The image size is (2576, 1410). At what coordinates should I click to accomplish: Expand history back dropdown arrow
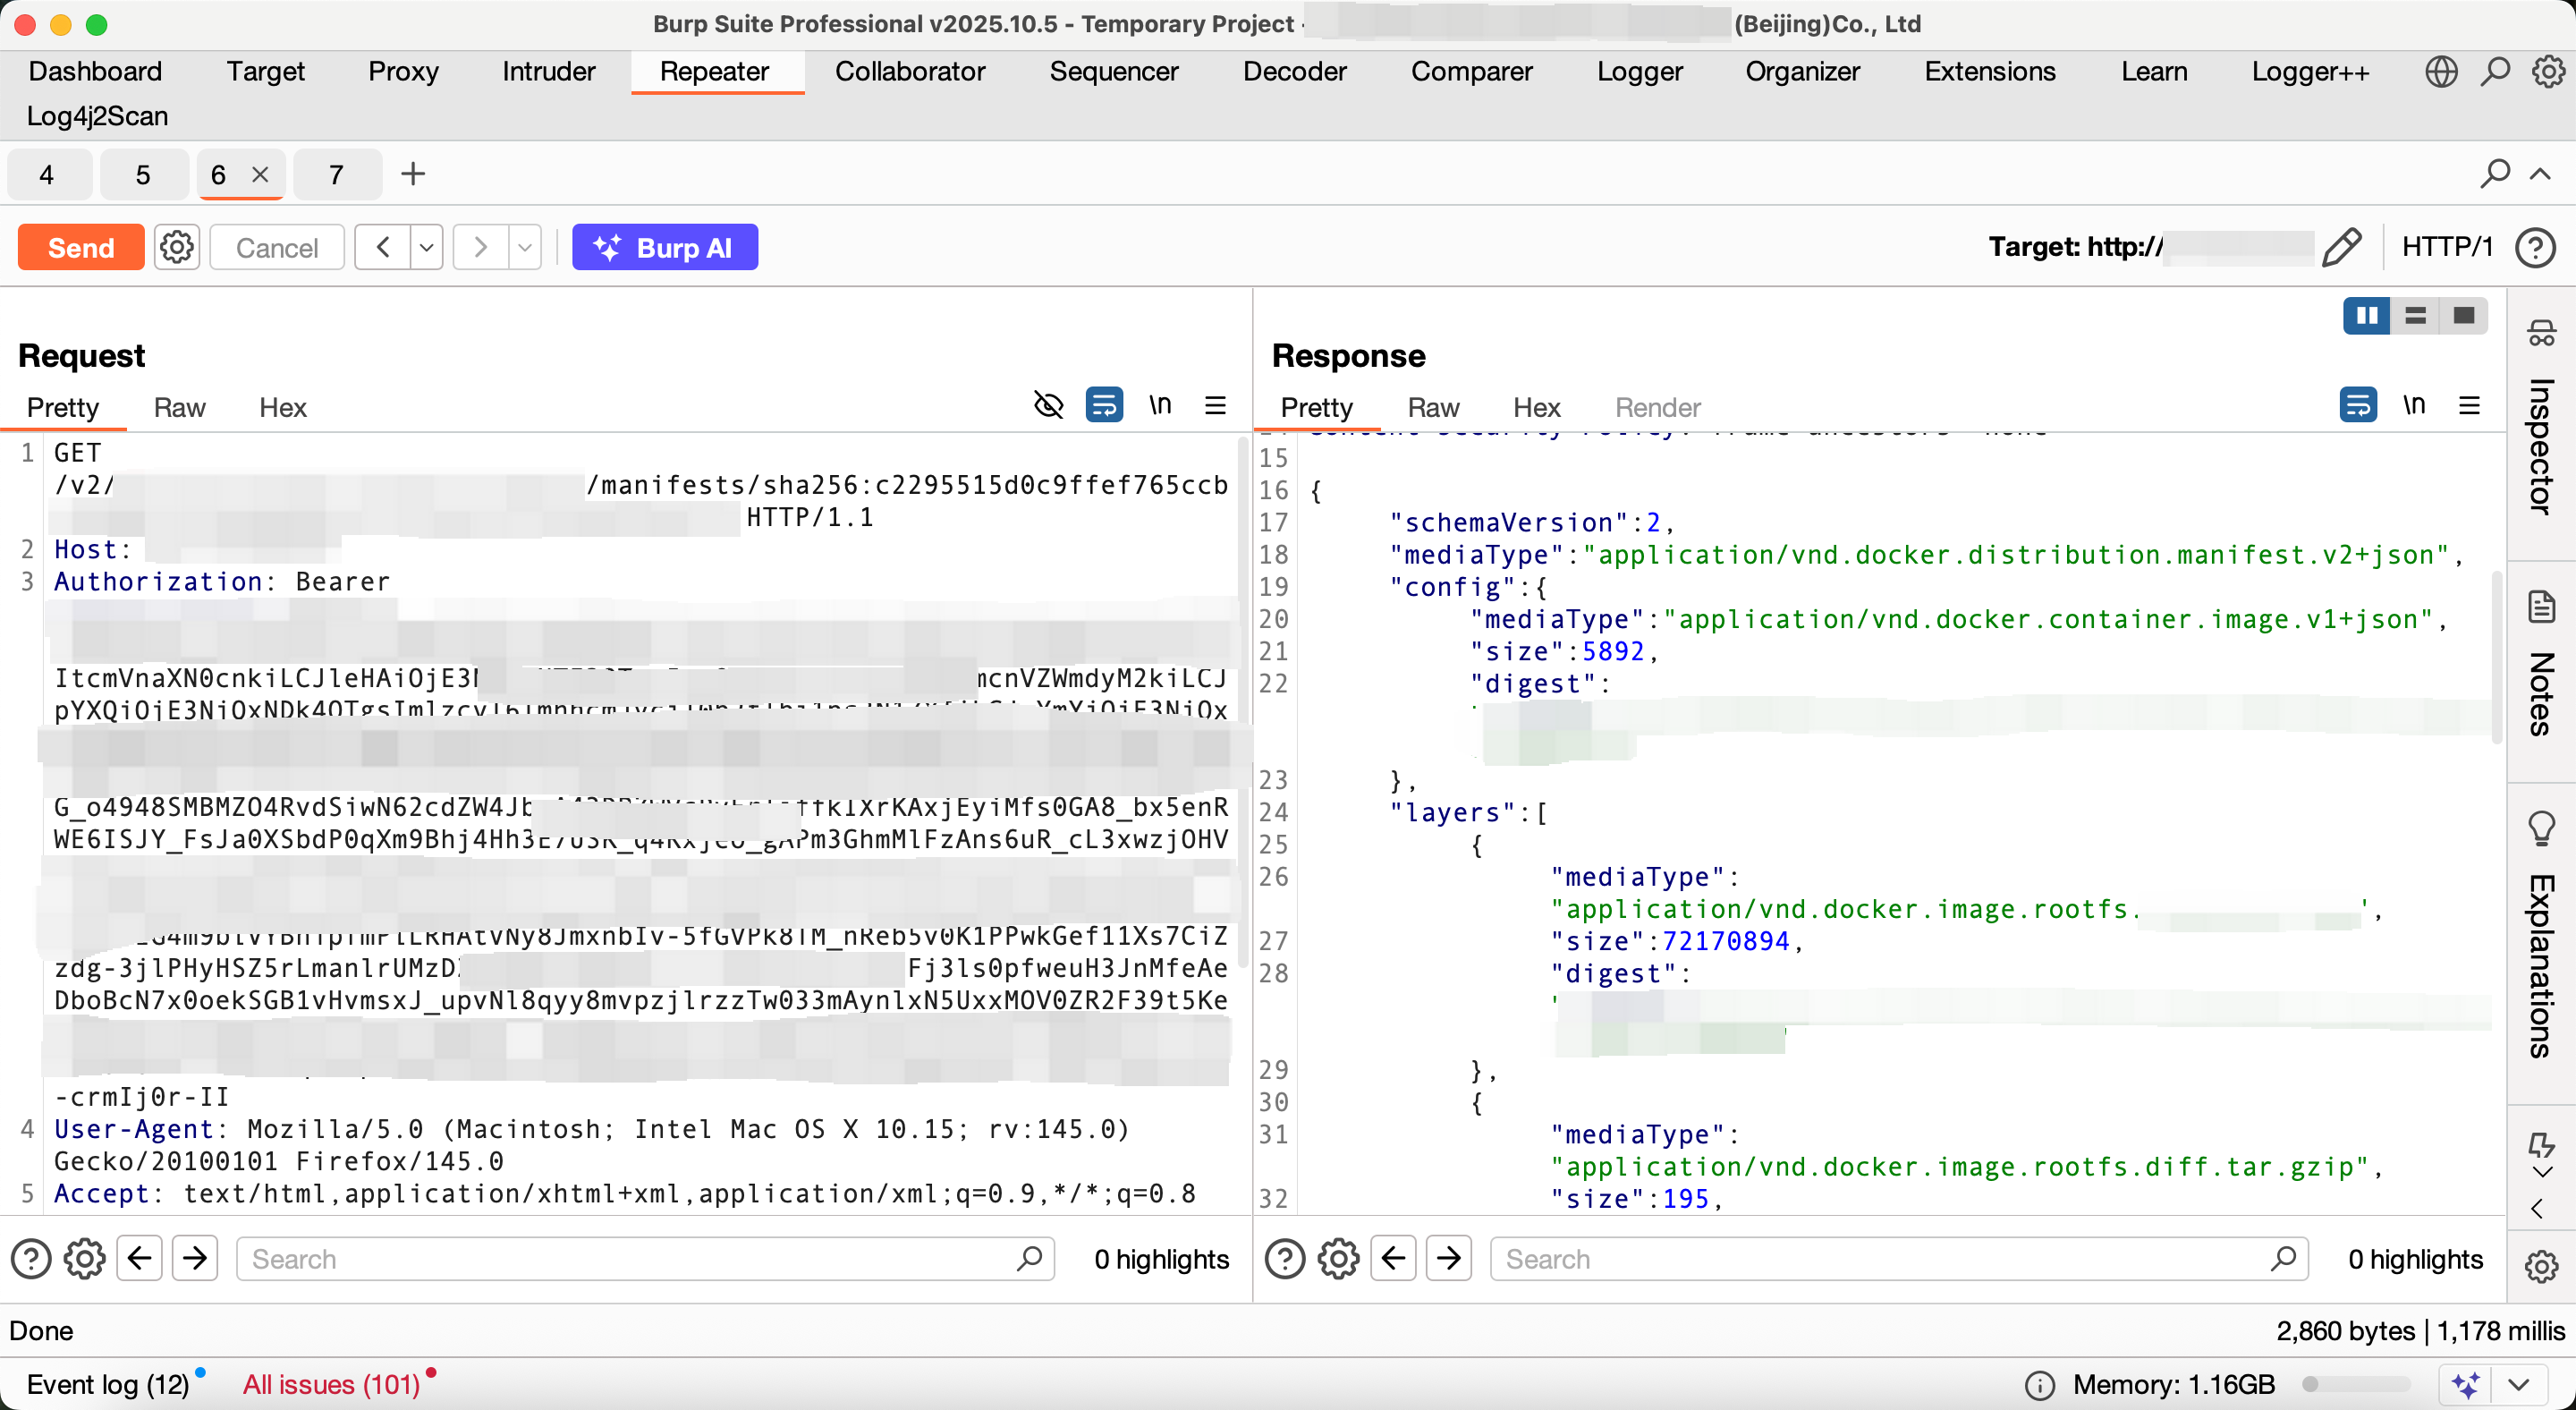coord(426,247)
